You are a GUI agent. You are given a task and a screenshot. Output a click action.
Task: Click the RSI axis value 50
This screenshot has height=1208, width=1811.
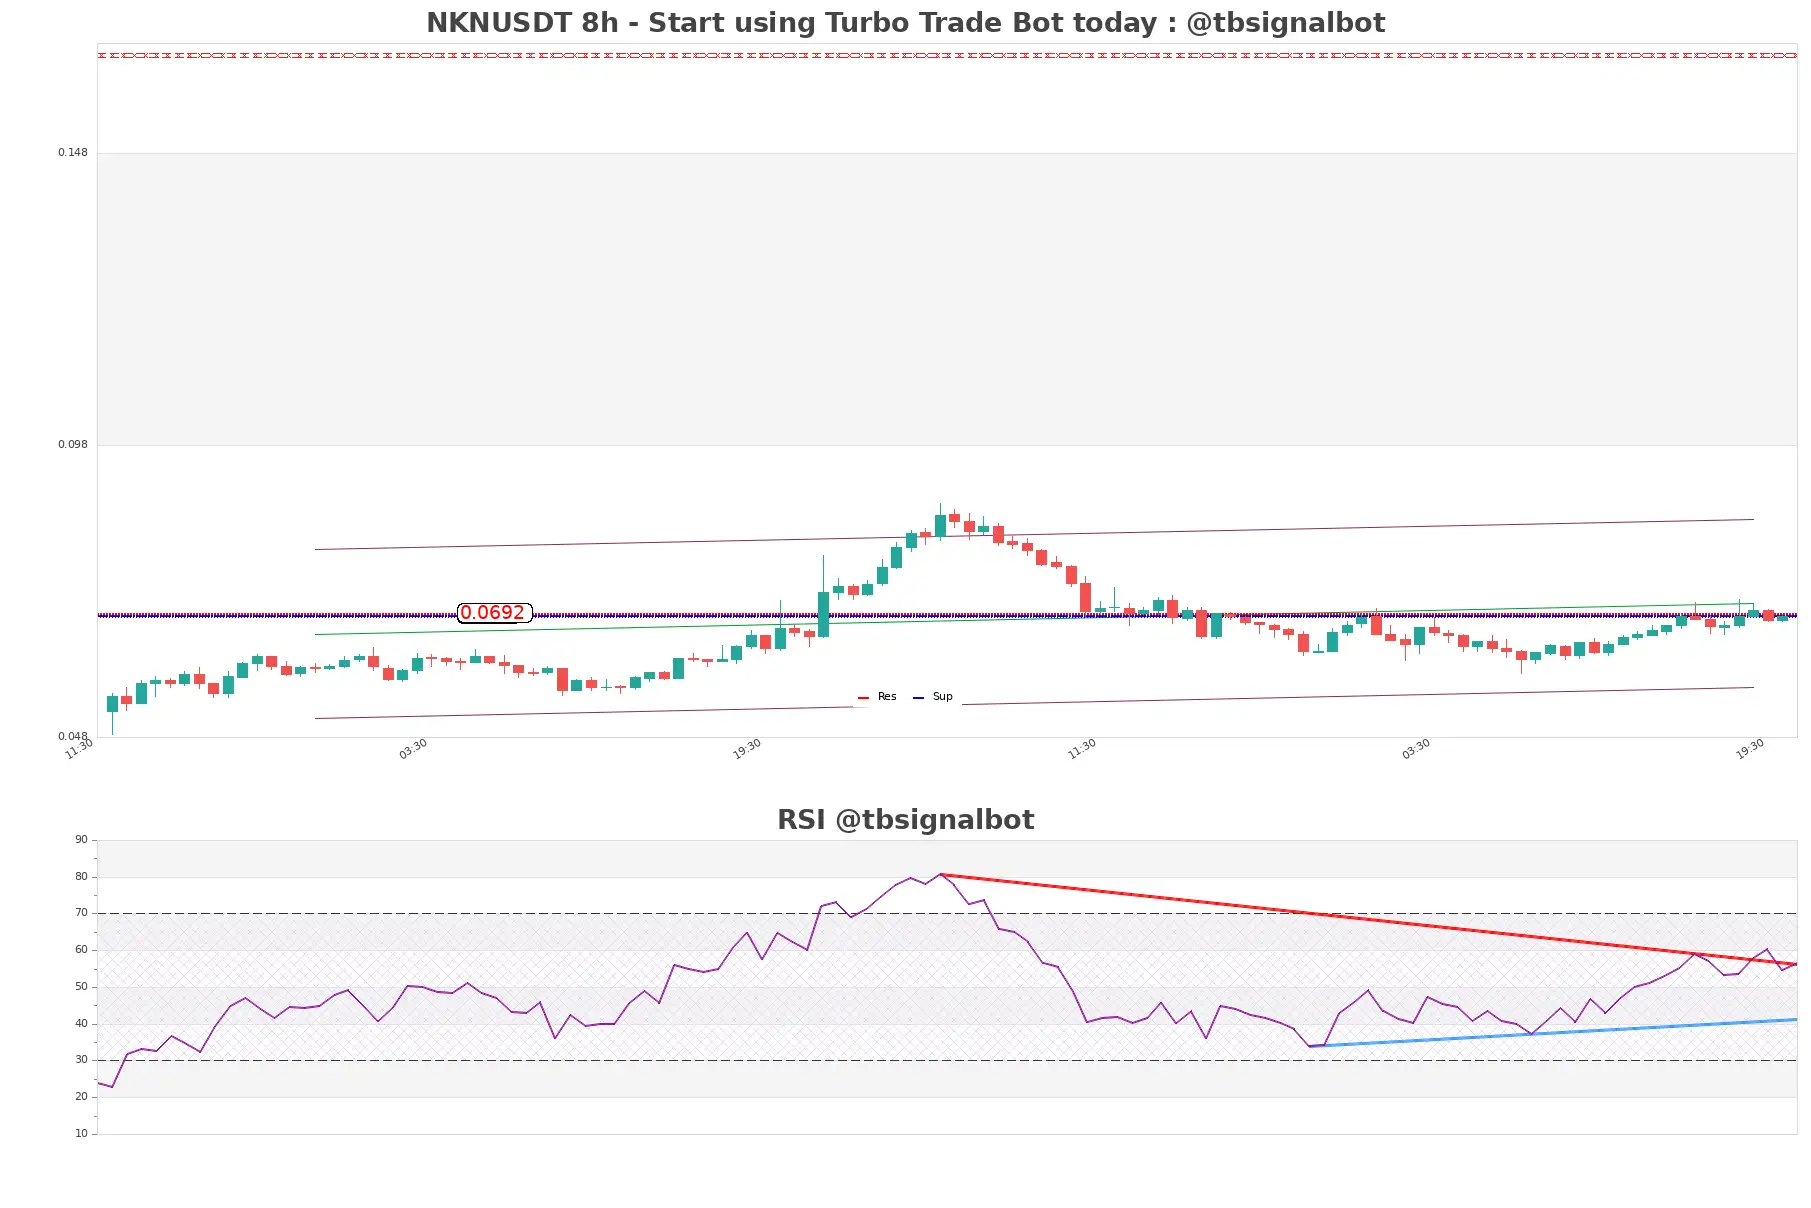[x=81, y=987]
